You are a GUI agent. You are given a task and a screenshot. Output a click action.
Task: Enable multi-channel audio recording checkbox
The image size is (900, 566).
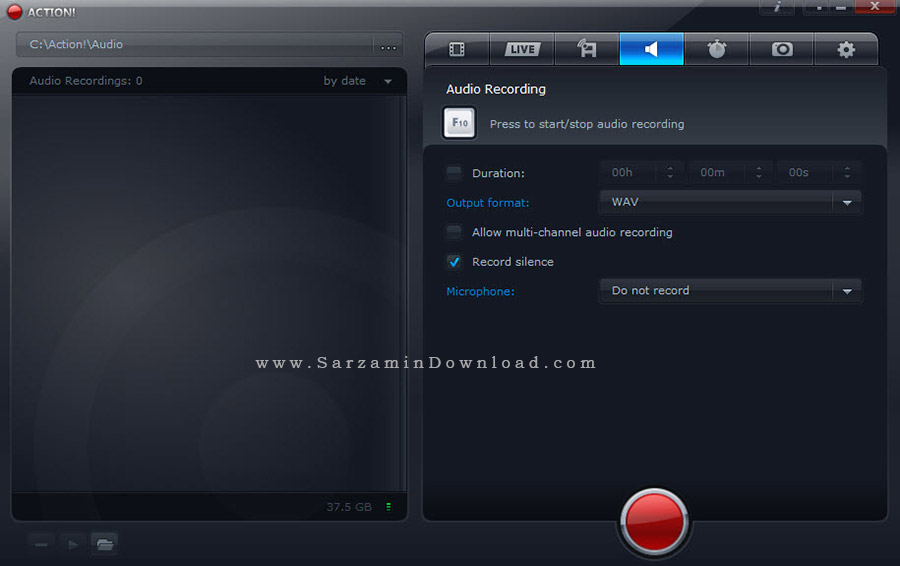coord(454,232)
